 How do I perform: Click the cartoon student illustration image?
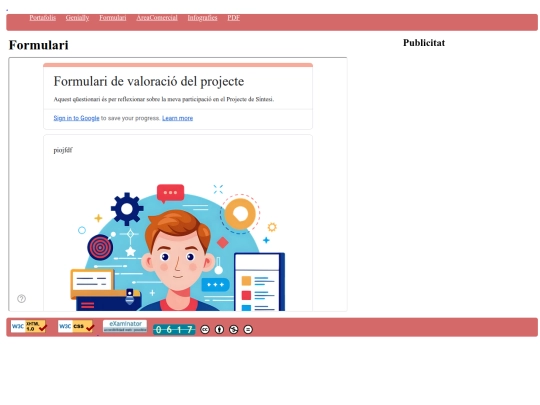coord(178,247)
